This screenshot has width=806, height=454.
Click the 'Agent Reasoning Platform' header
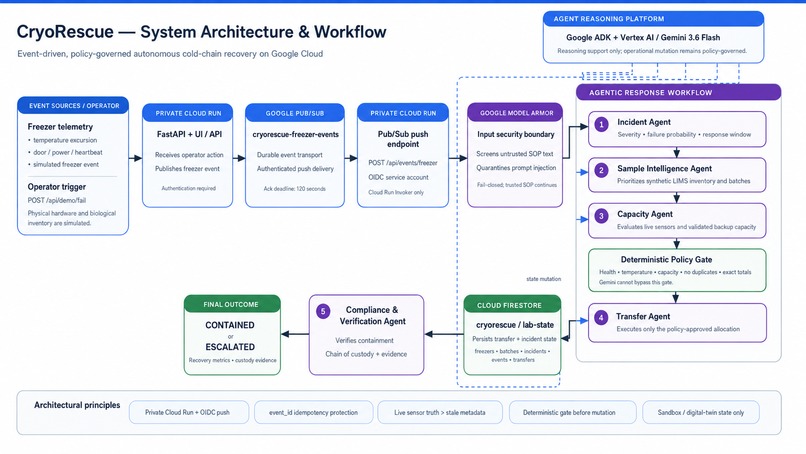tap(653, 19)
